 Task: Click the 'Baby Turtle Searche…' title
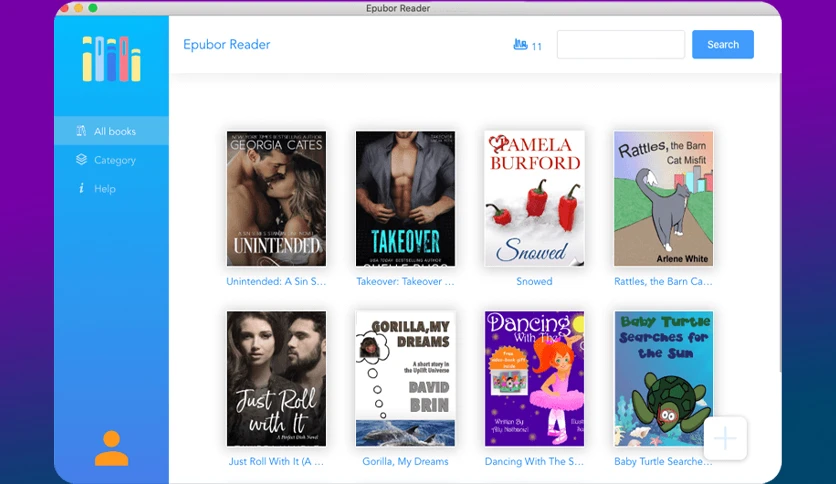pyautogui.click(x=663, y=462)
